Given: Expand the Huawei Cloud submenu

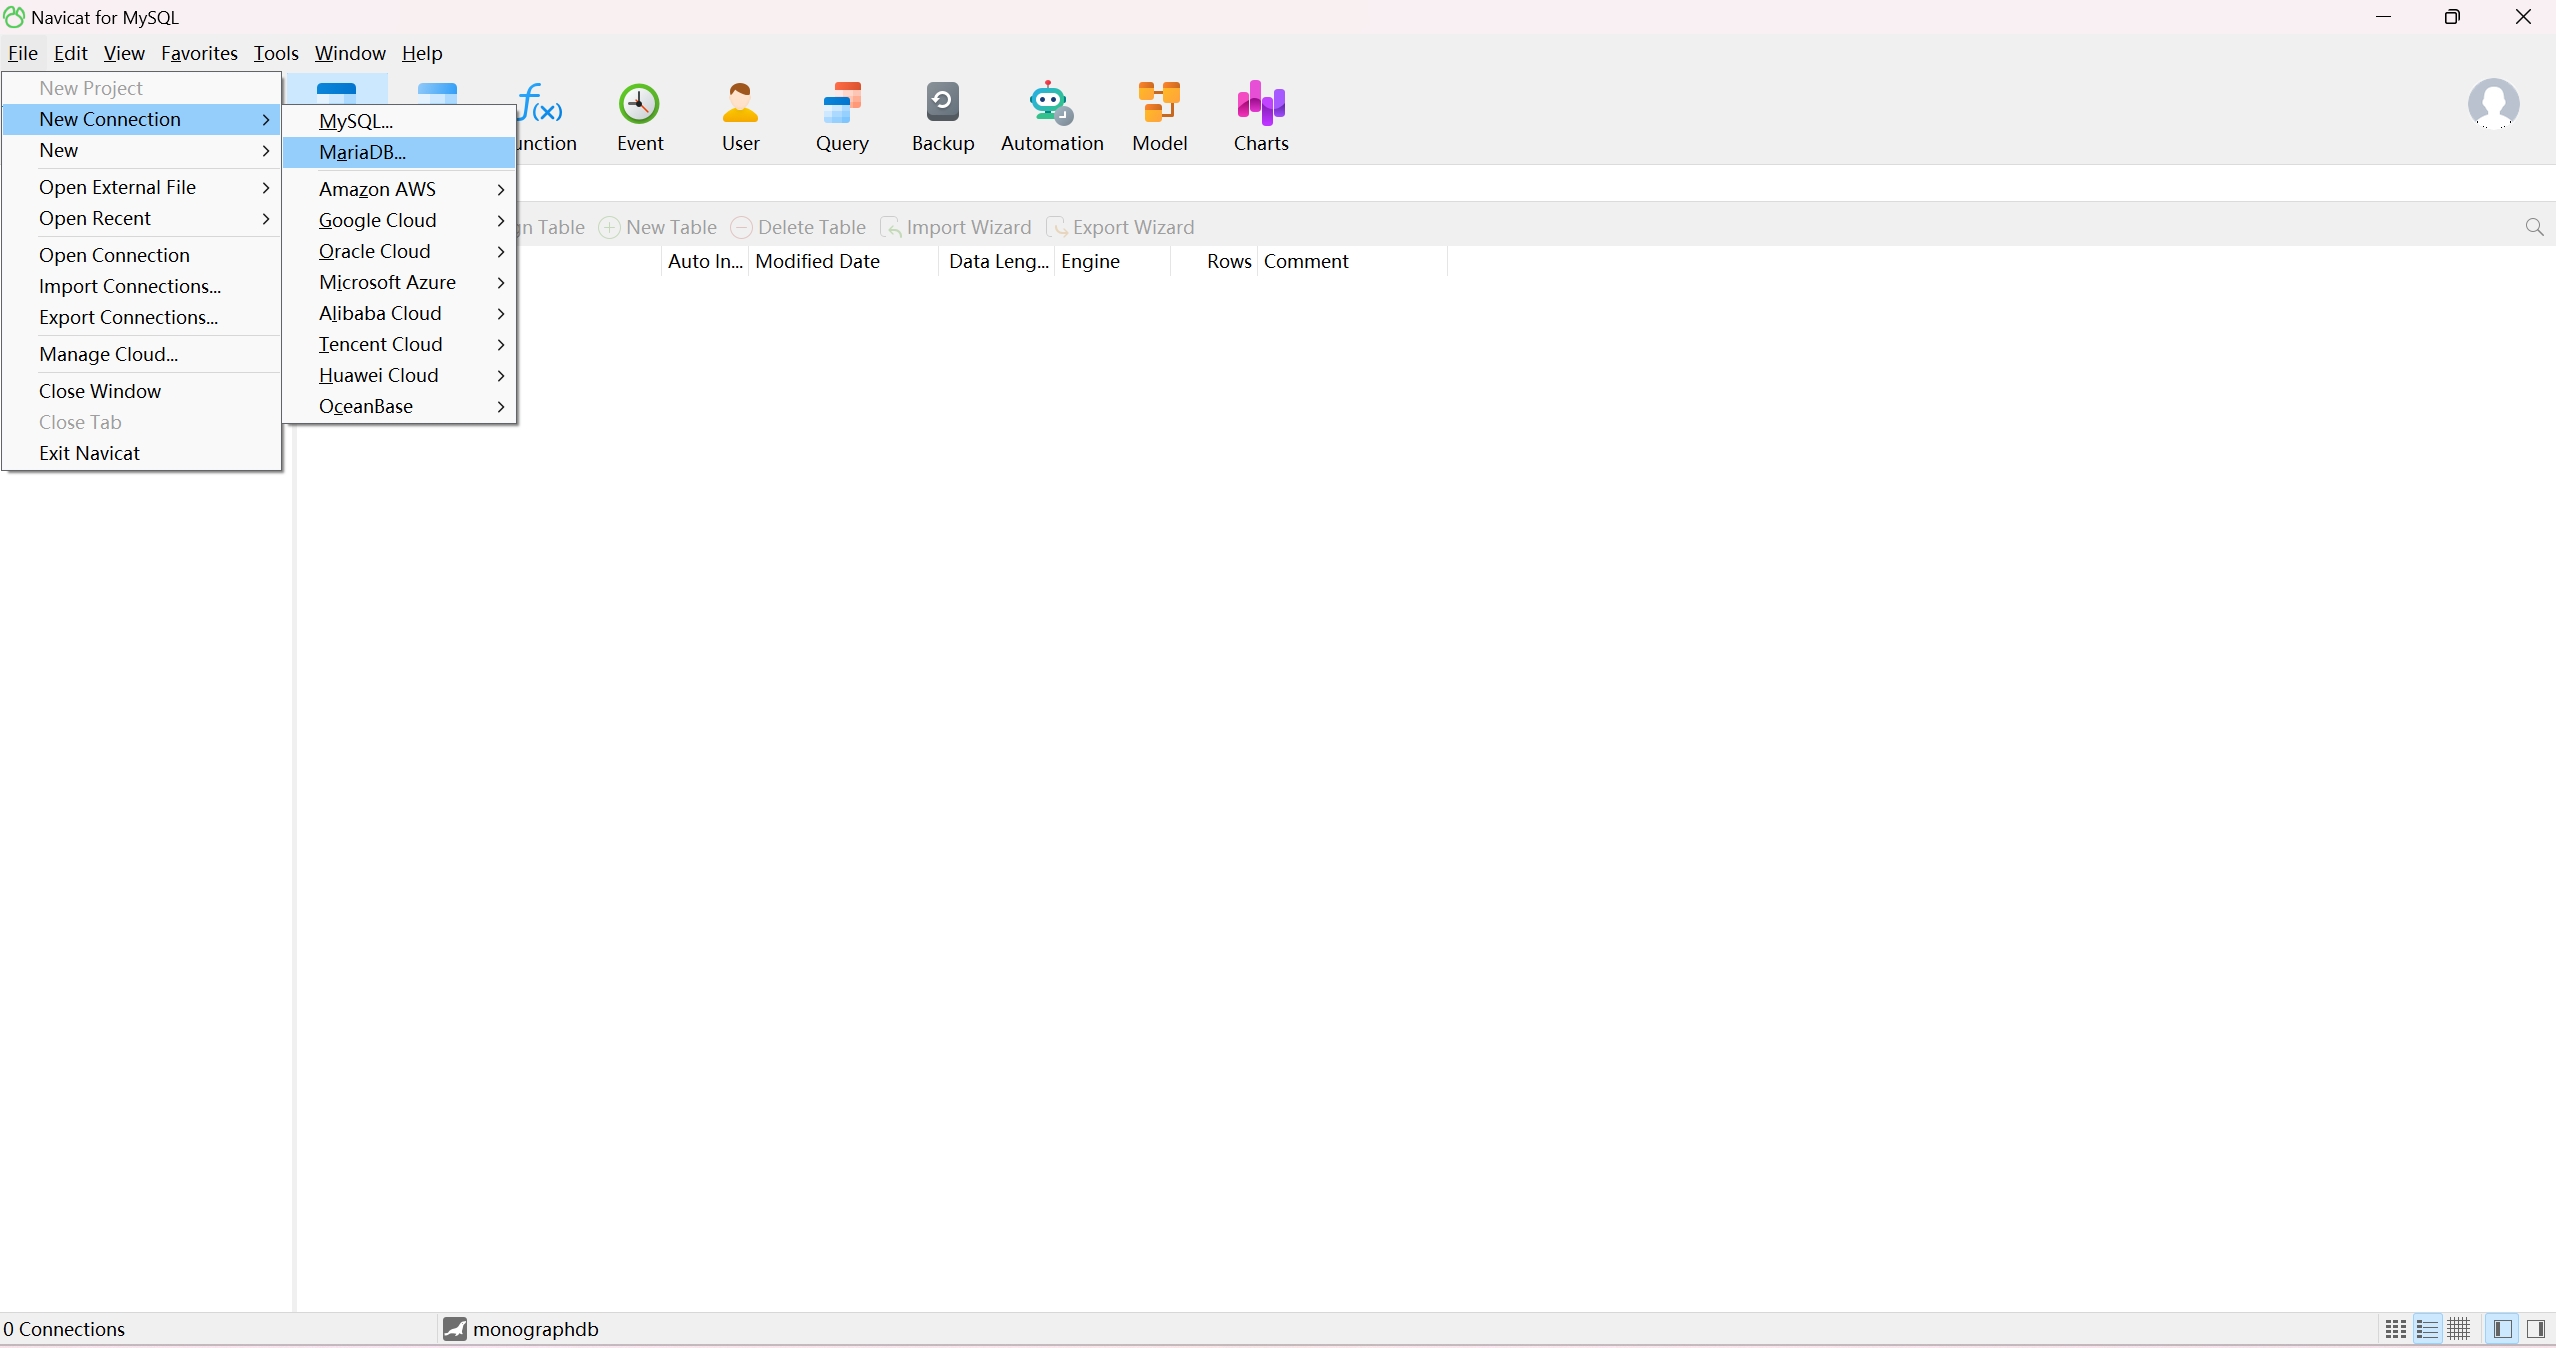Looking at the screenshot, I should (399, 375).
